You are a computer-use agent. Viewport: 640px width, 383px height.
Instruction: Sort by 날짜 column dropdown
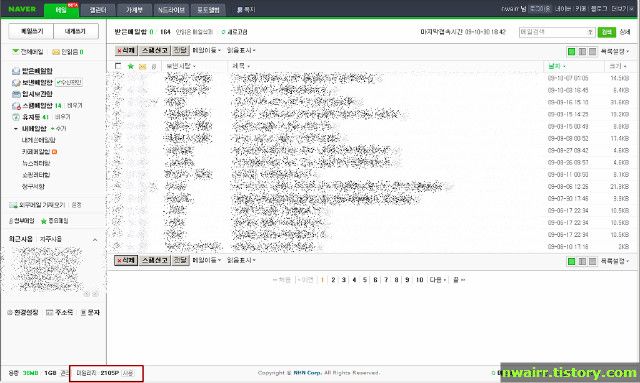(557, 66)
